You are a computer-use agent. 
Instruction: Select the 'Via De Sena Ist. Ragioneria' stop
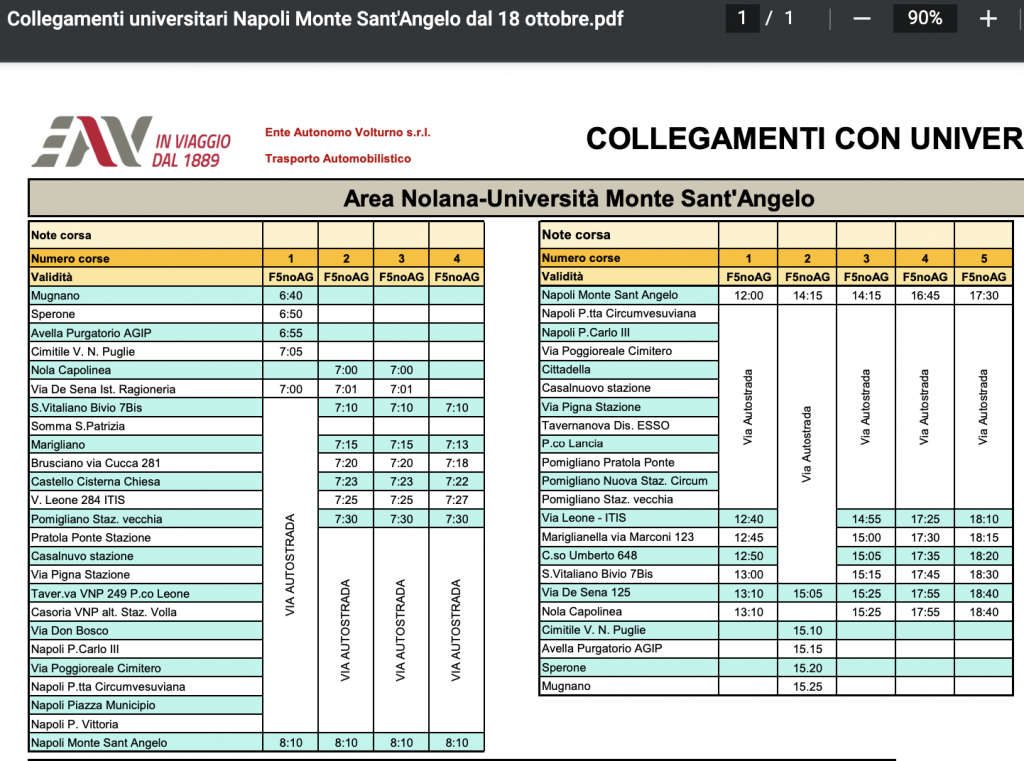pyautogui.click(x=103, y=389)
